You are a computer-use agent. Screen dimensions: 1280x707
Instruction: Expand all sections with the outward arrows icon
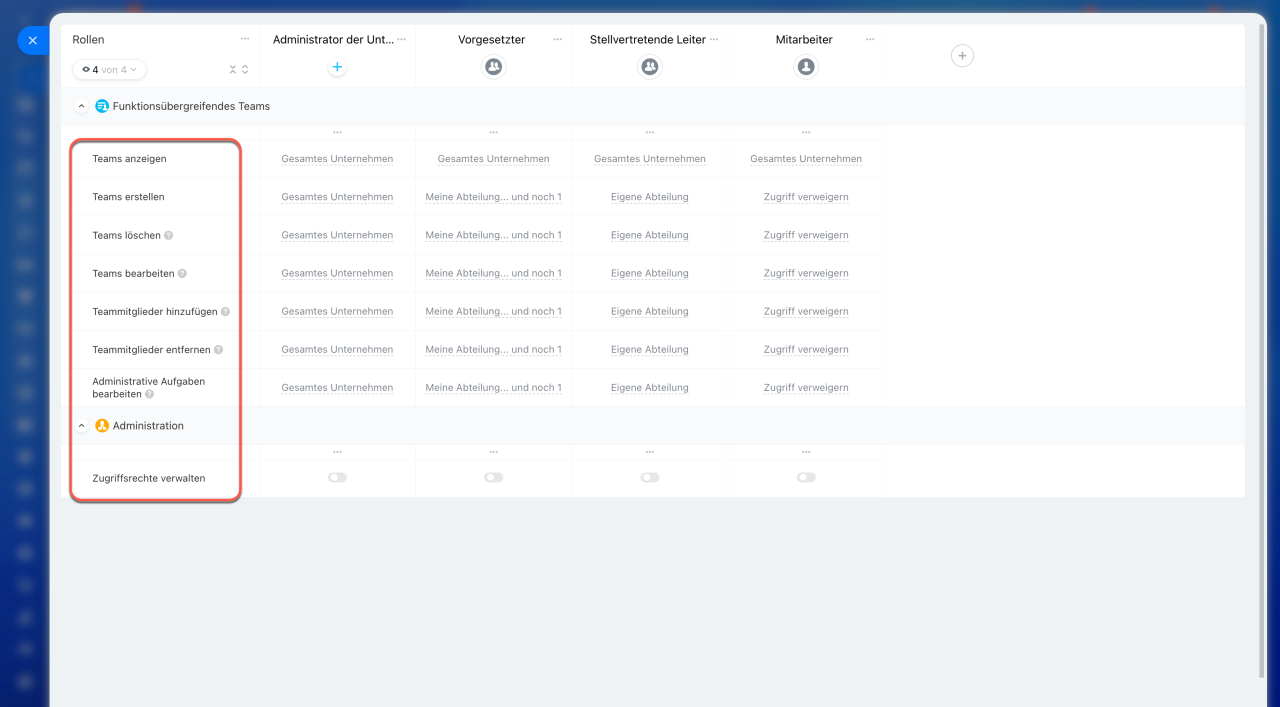click(x=246, y=70)
